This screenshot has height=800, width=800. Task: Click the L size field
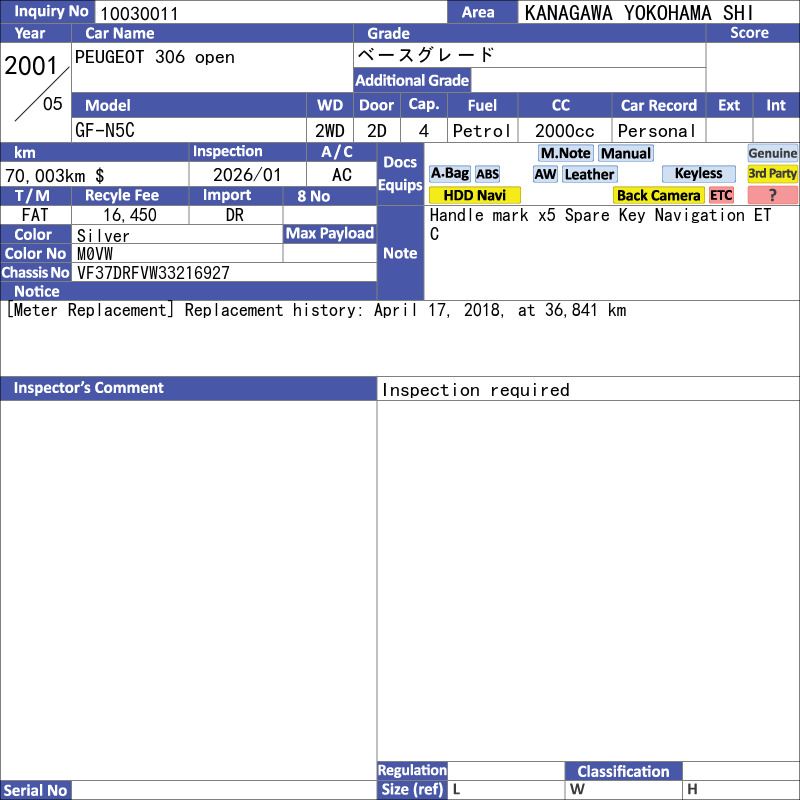pyautogui.click(x=506, y=790)
